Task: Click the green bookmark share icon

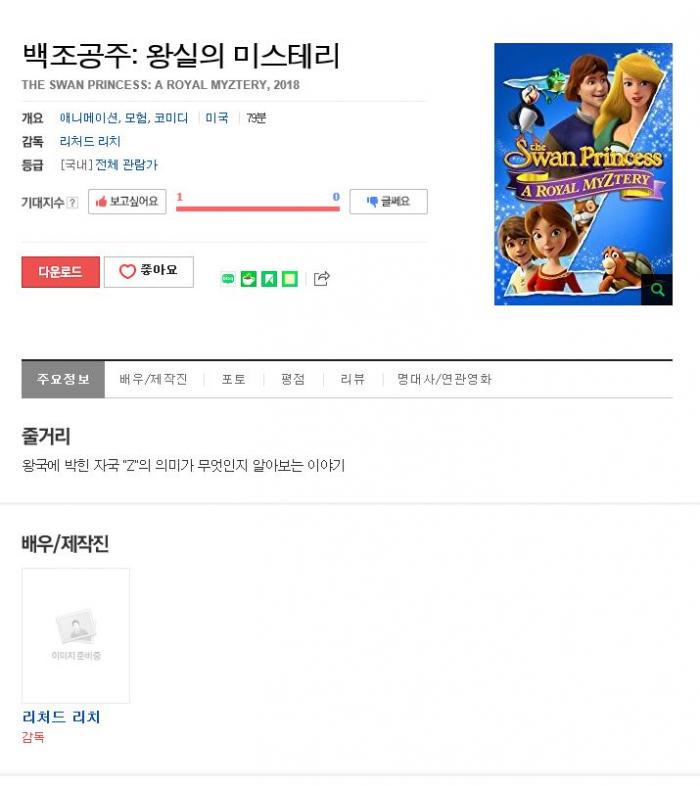Action: pyautogui.click(x=269, y=279)
